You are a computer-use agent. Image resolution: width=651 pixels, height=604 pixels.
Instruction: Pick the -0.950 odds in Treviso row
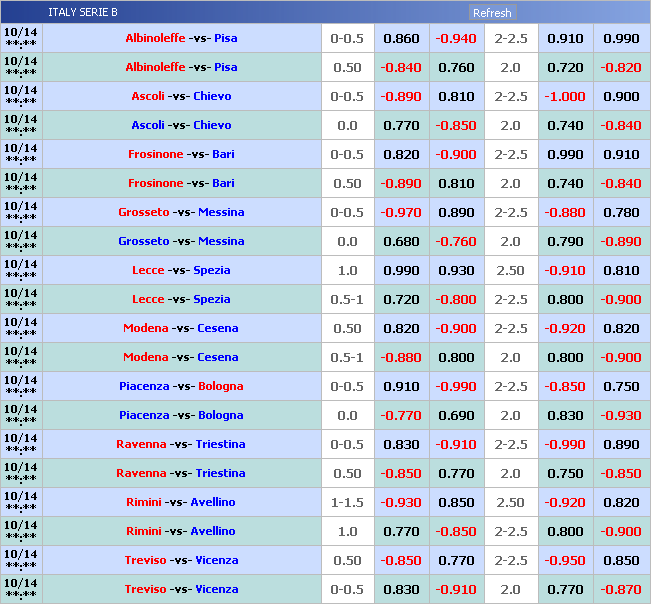click(565, 560)
